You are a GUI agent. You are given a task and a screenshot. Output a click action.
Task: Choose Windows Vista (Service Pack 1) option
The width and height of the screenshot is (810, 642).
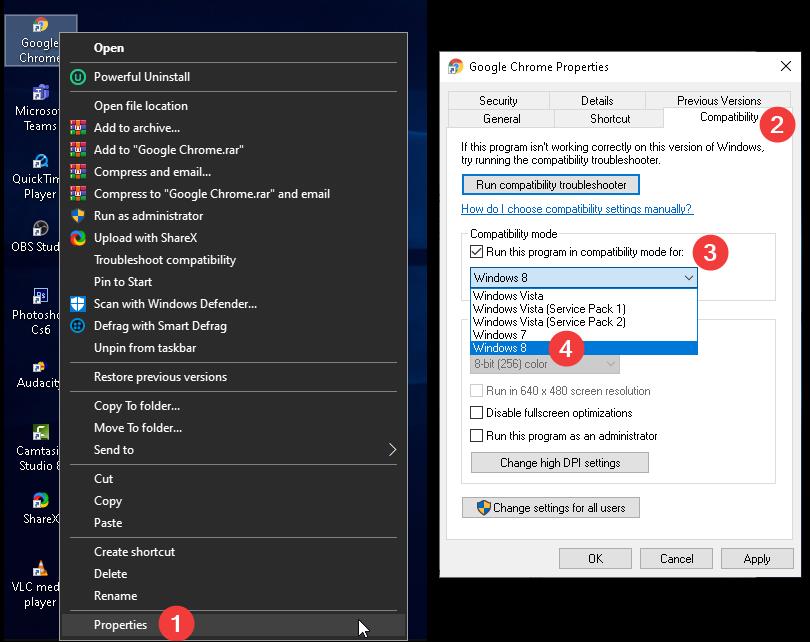(584, 309)
